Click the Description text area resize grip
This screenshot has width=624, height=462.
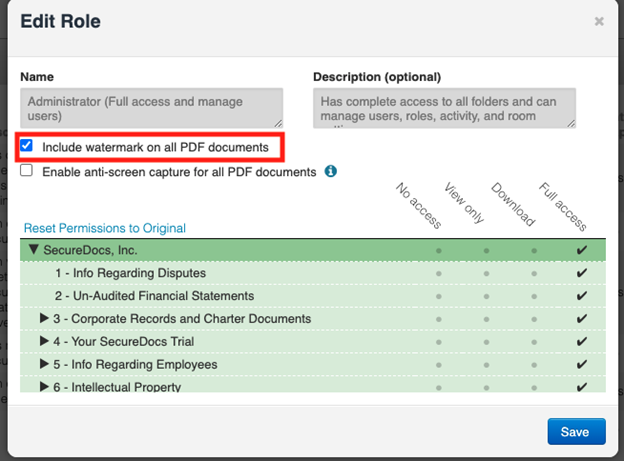pyautogui.click(x=571, y=124)
